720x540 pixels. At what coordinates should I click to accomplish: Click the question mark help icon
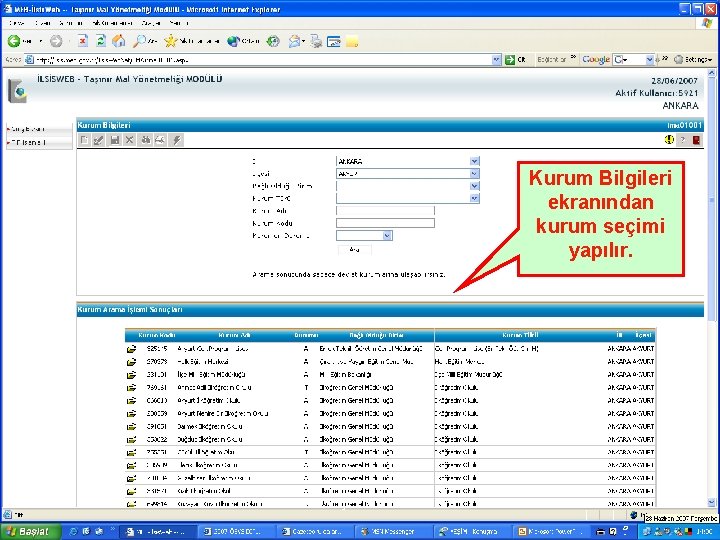tap(683, 140)
